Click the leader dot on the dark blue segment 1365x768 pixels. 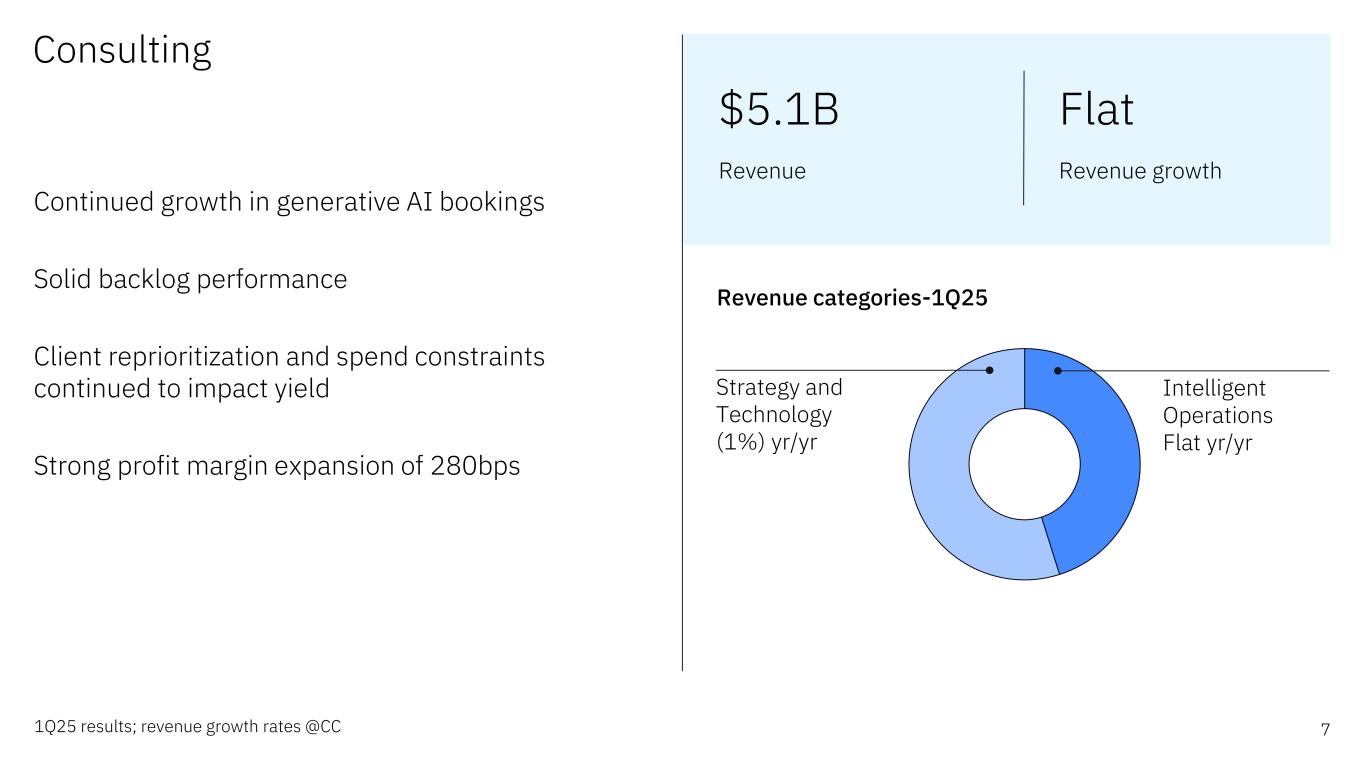(1057, 370)
